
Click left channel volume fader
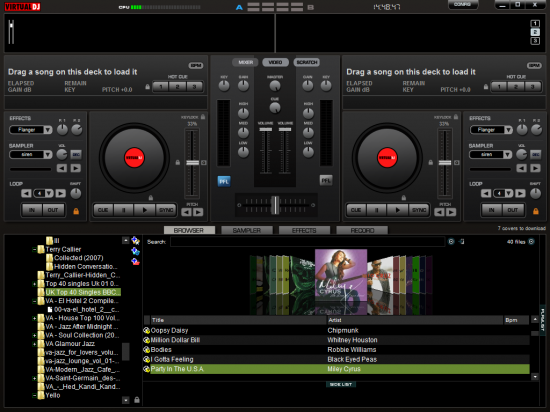[x=266, y=129]
